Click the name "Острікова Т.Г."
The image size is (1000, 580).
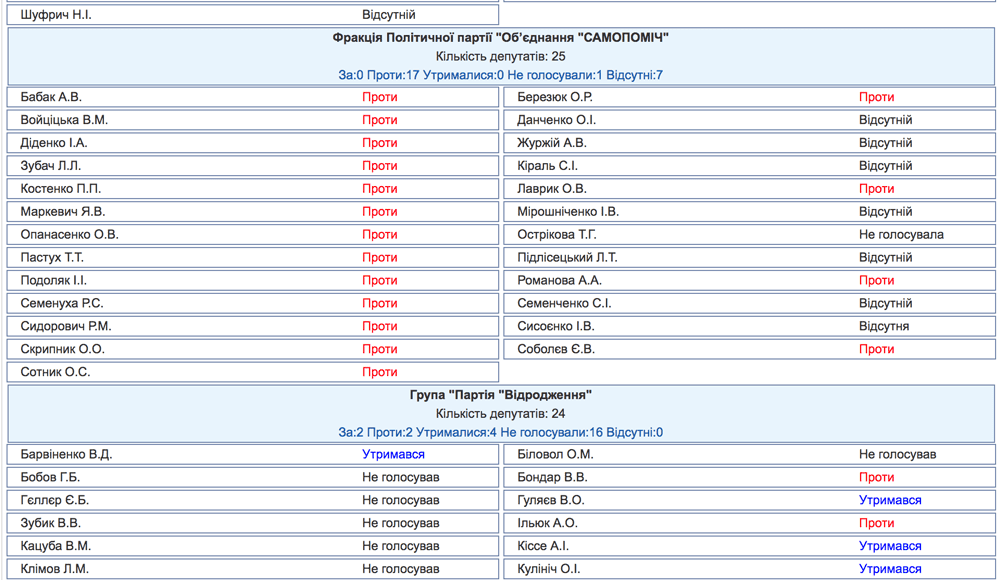[557, 235]
